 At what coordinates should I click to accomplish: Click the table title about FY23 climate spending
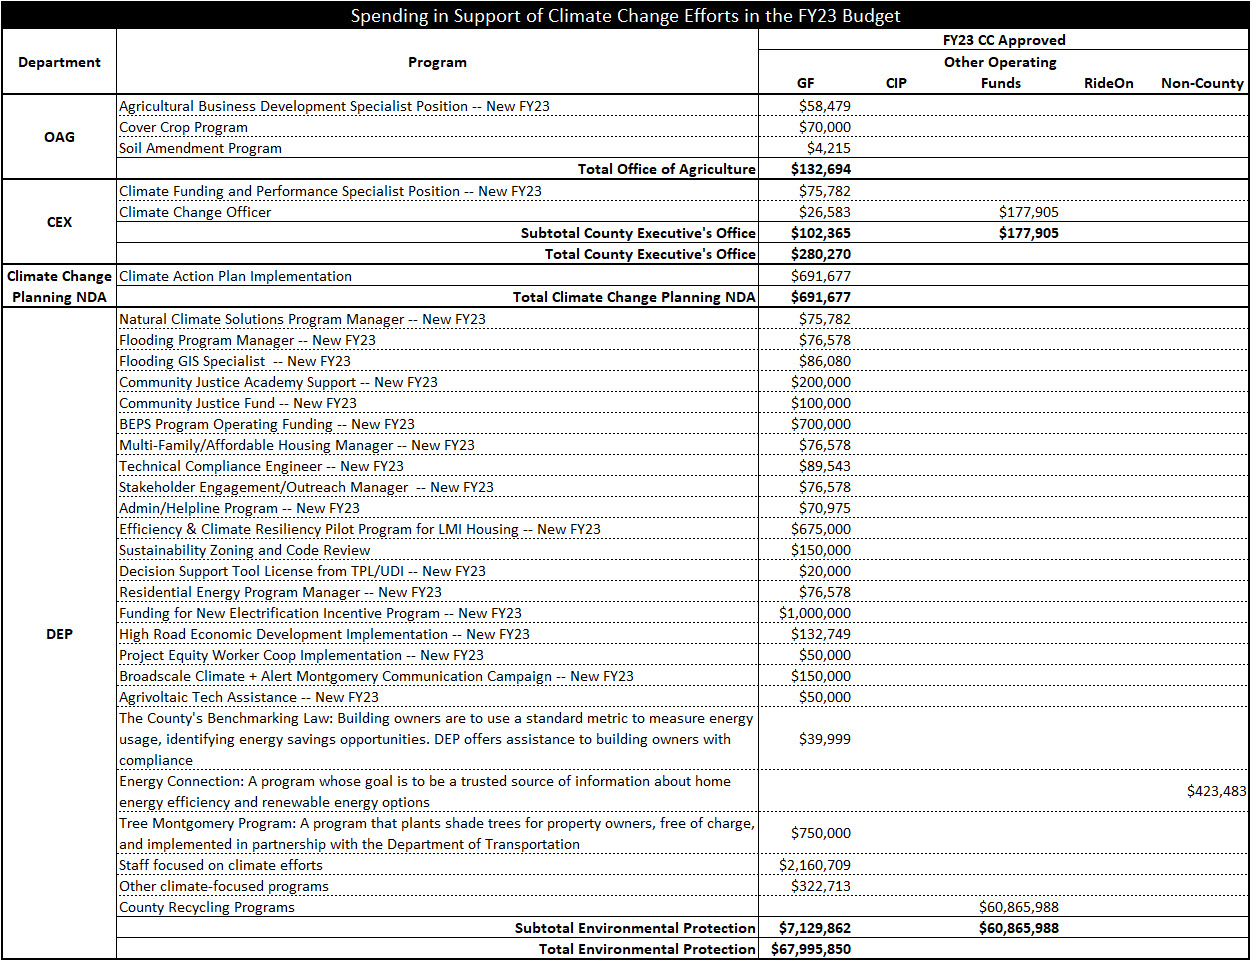625,16
